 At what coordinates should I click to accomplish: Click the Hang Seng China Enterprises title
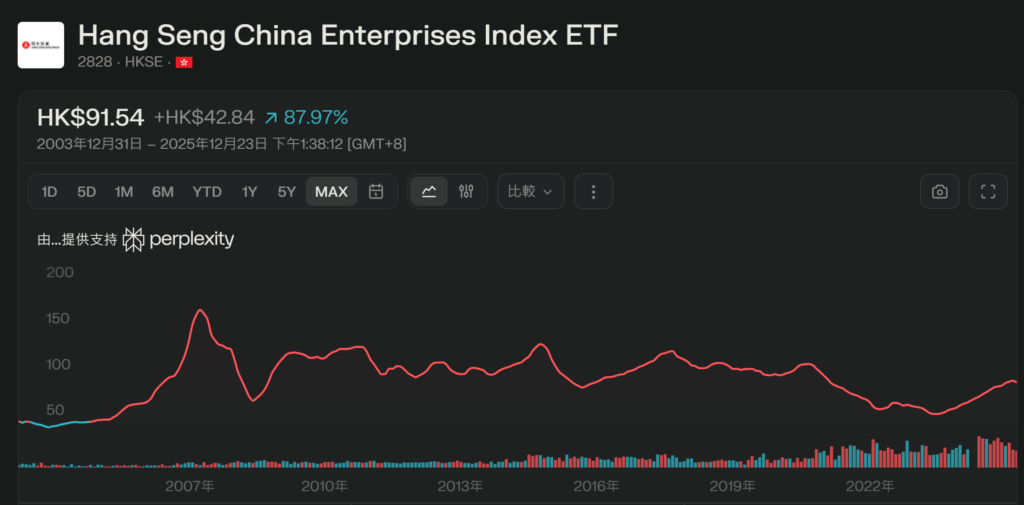[348, 35]
